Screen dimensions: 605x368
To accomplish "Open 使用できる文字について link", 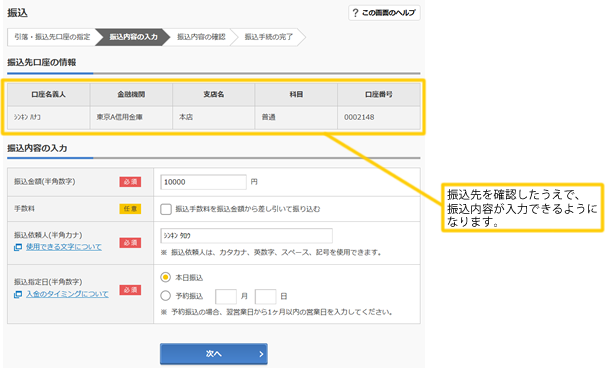I will (64, 247).
